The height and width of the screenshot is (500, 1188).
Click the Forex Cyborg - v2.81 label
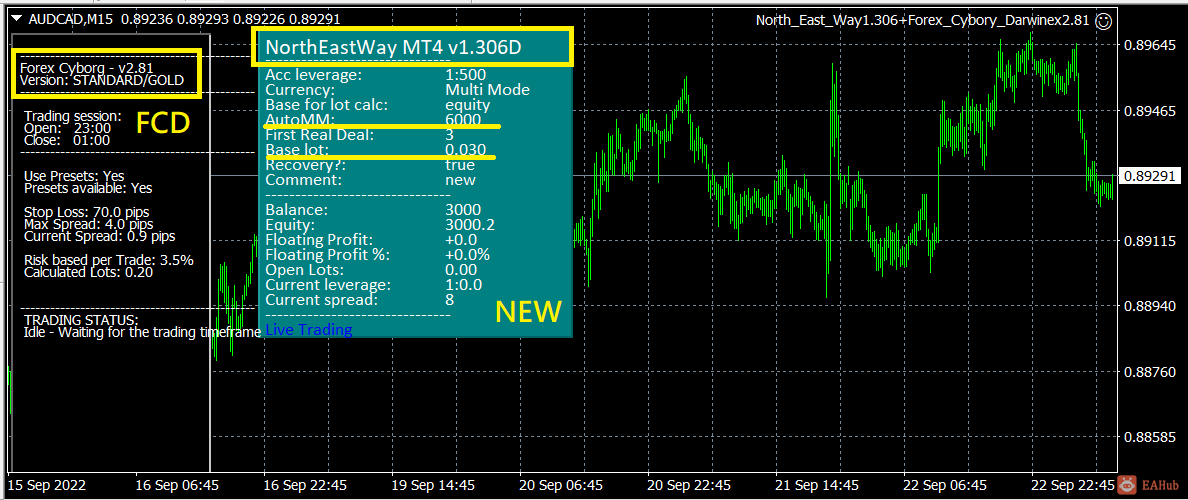(x=87, y=67)
